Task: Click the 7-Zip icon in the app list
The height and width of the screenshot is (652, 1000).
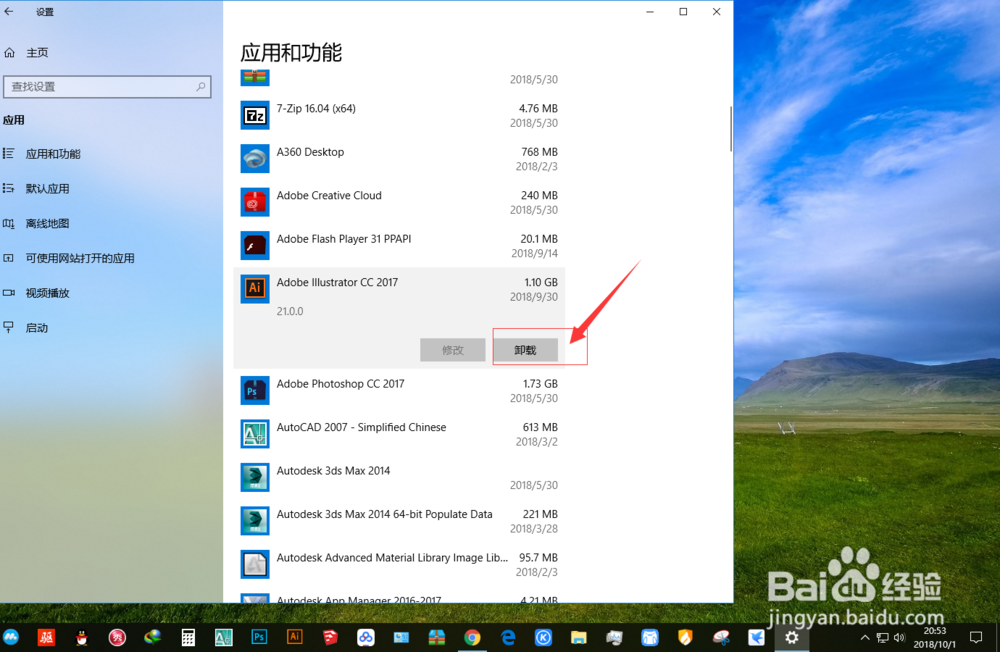Action: [254, 115]
